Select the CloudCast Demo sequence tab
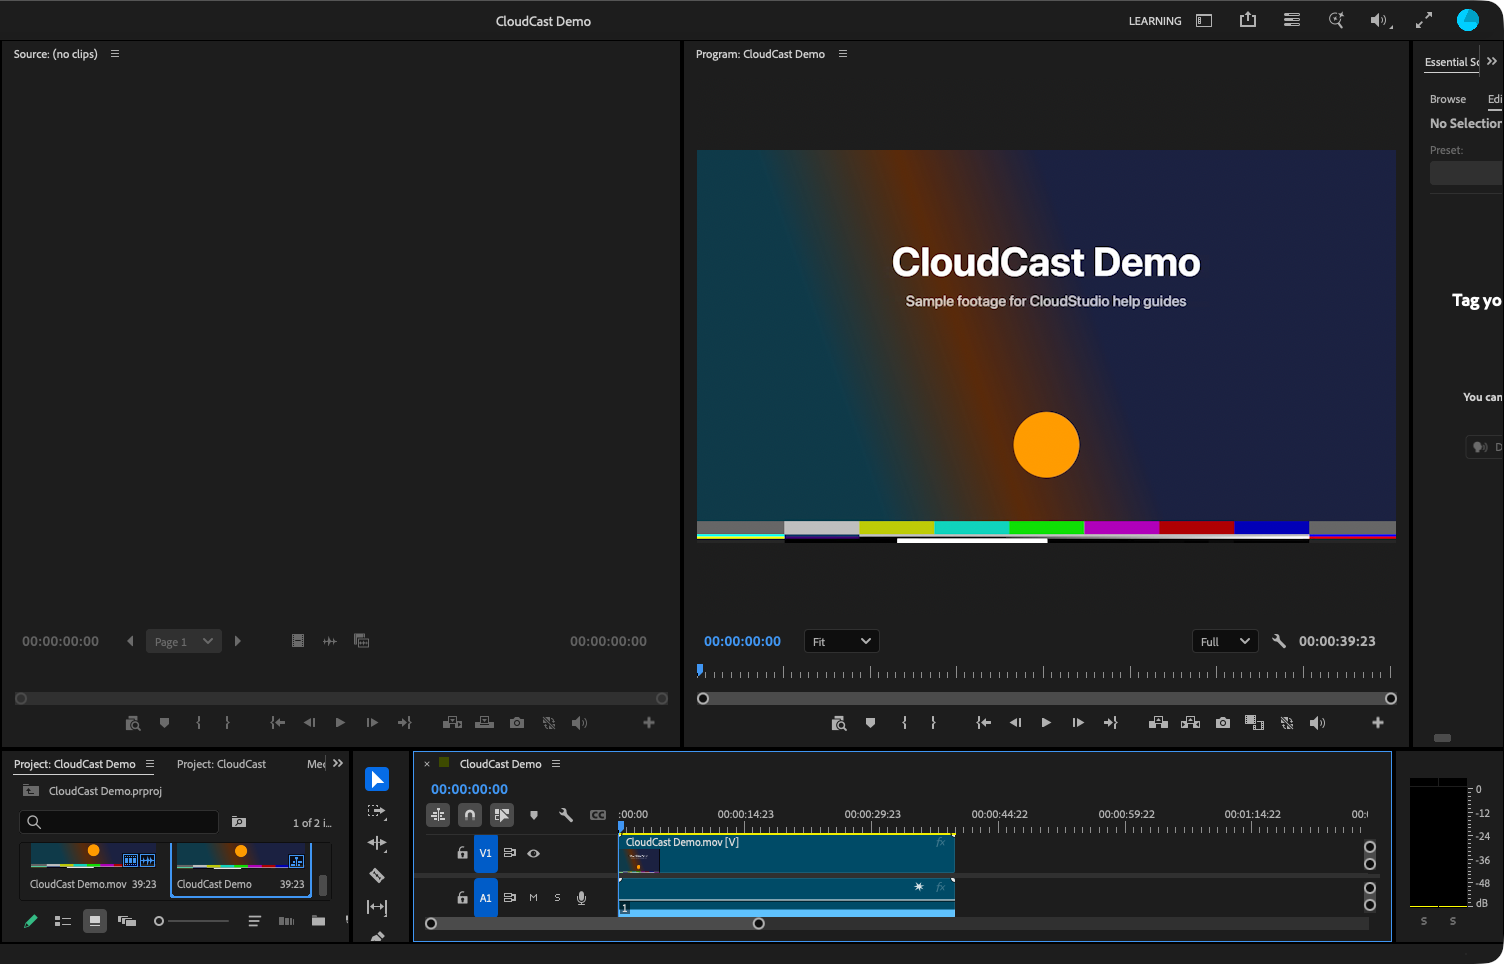 (501, 764)
